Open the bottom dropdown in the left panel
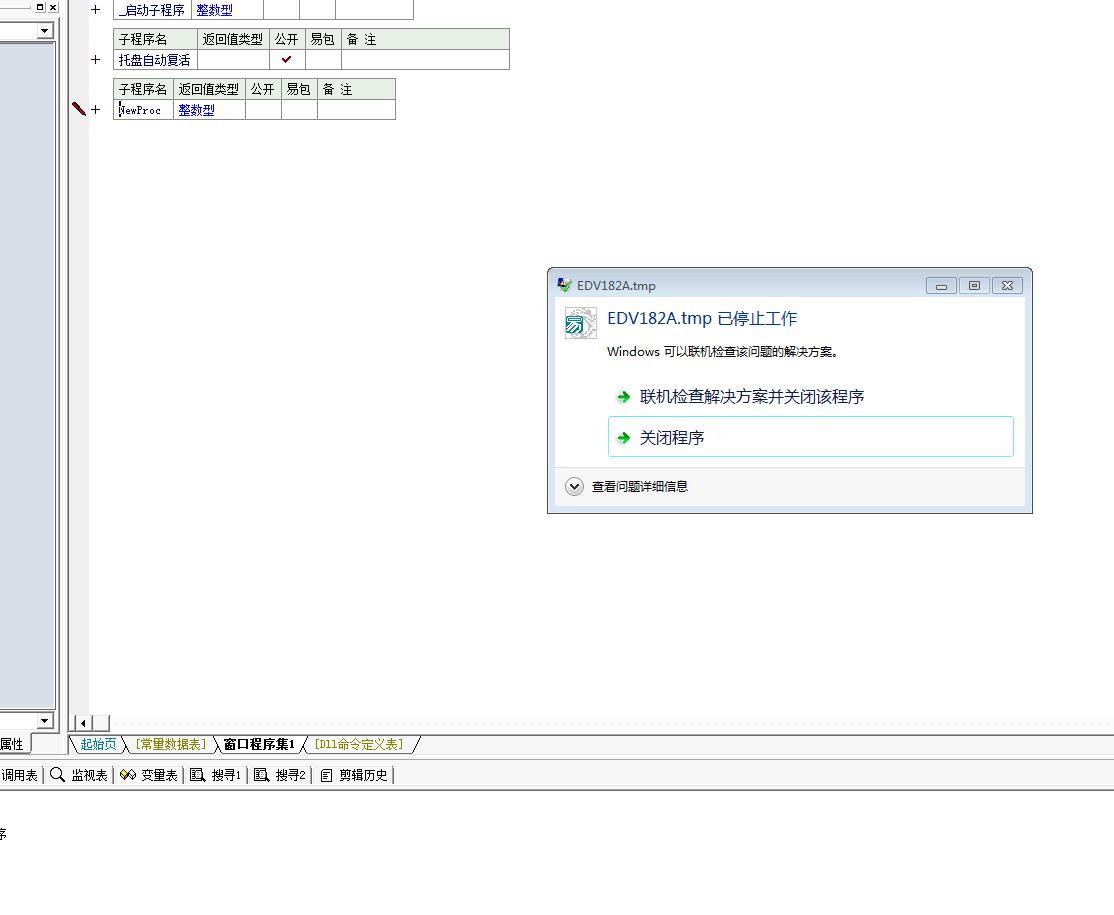 [x=45, y=720]
